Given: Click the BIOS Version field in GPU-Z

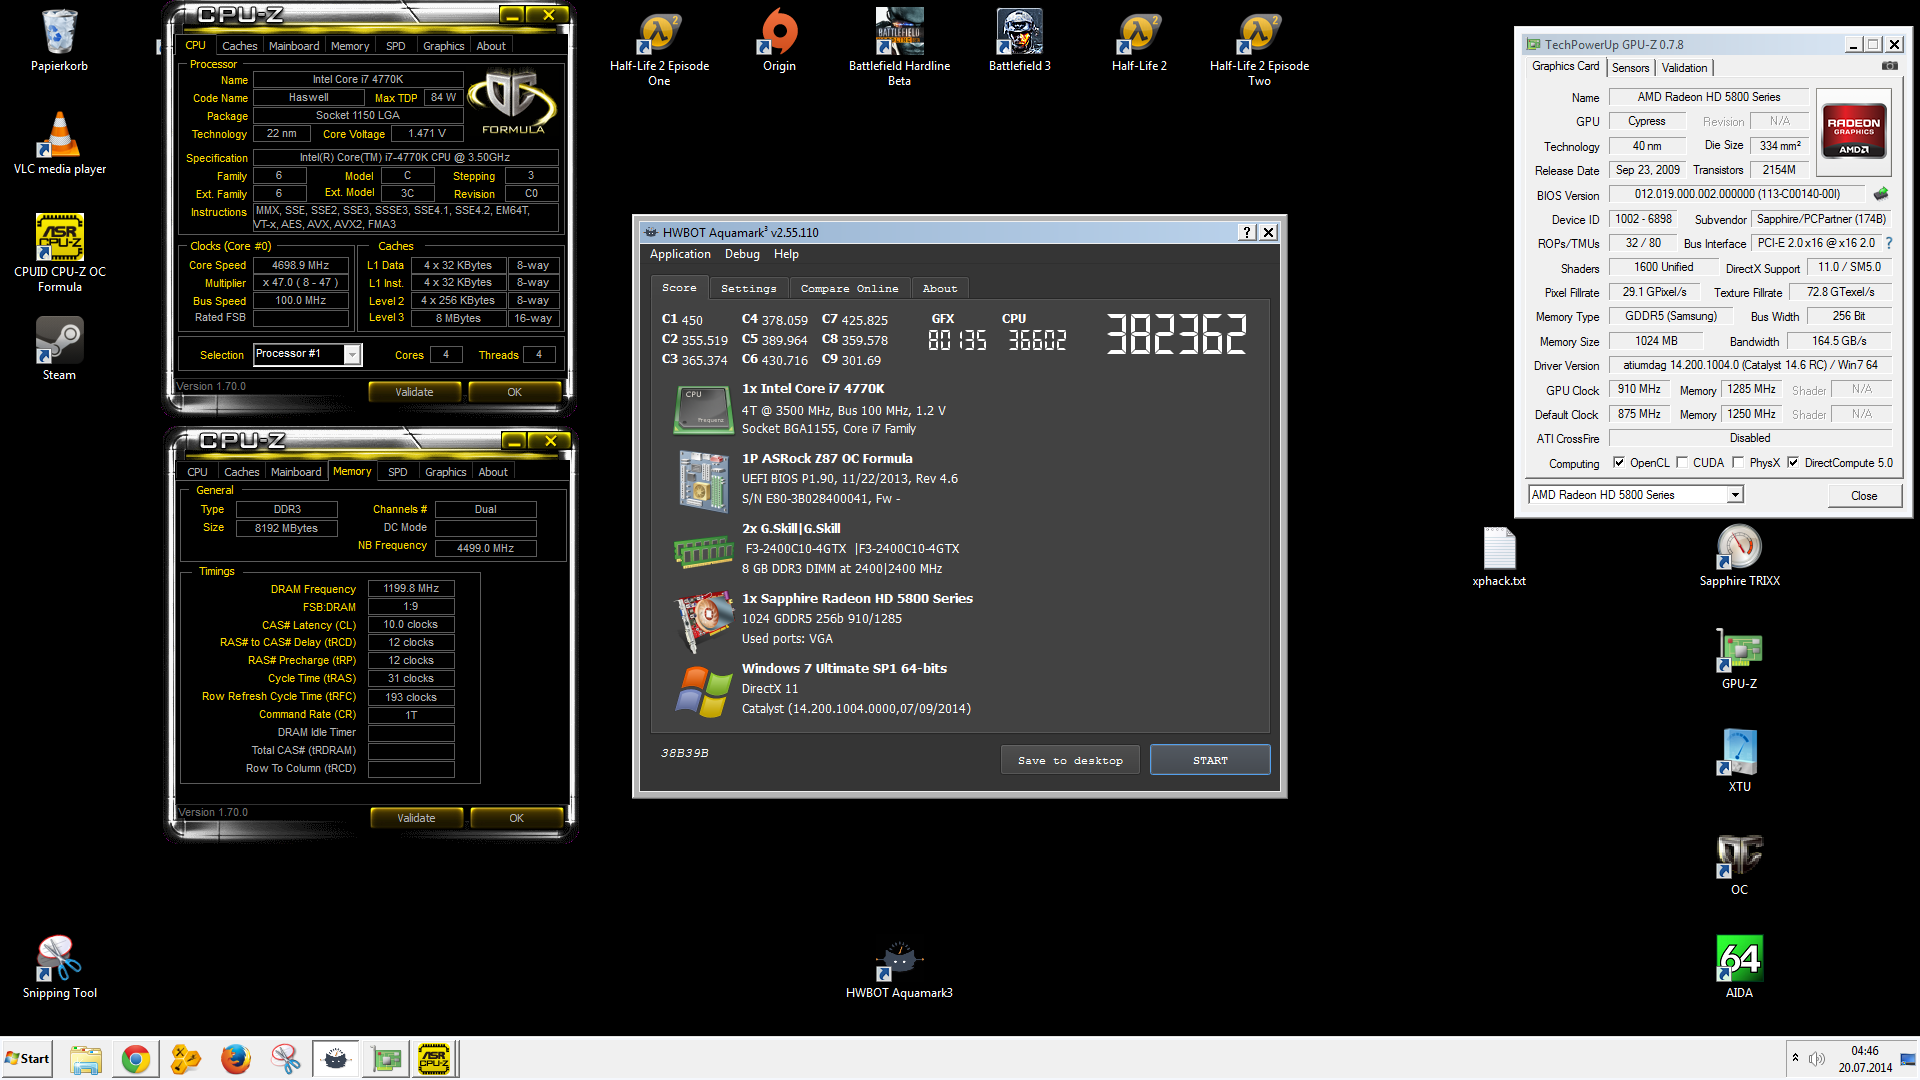Looking at the screenshot, I should click(x=1737, y=194).
